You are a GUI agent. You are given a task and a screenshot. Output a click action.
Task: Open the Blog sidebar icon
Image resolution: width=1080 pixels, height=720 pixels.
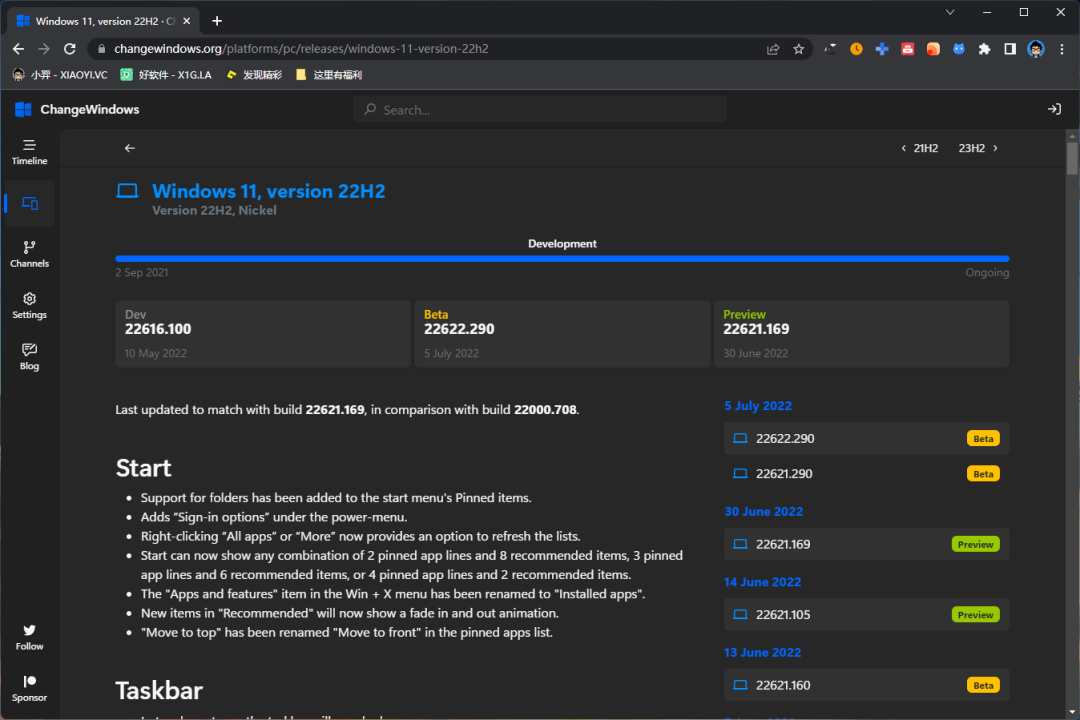pyautogui.click(x=29, y=356)
